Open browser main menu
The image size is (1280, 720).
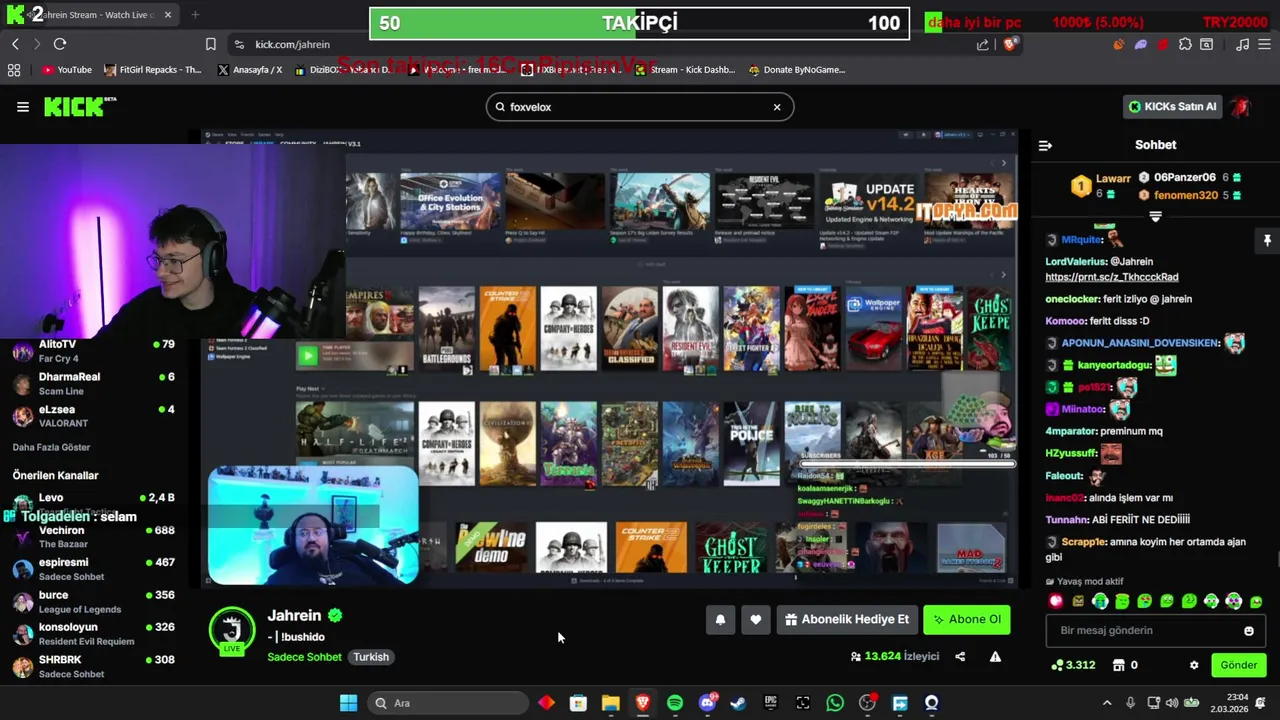point(1265,44)
